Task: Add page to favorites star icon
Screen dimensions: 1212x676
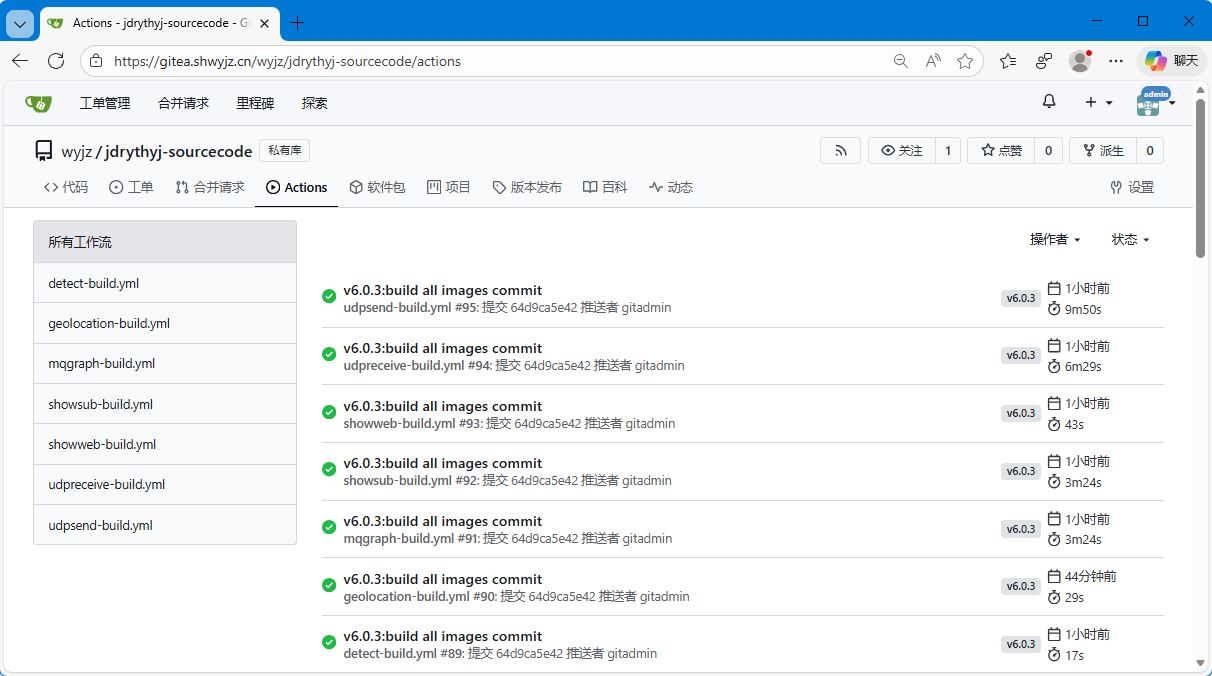Action: tap(965, 61)
